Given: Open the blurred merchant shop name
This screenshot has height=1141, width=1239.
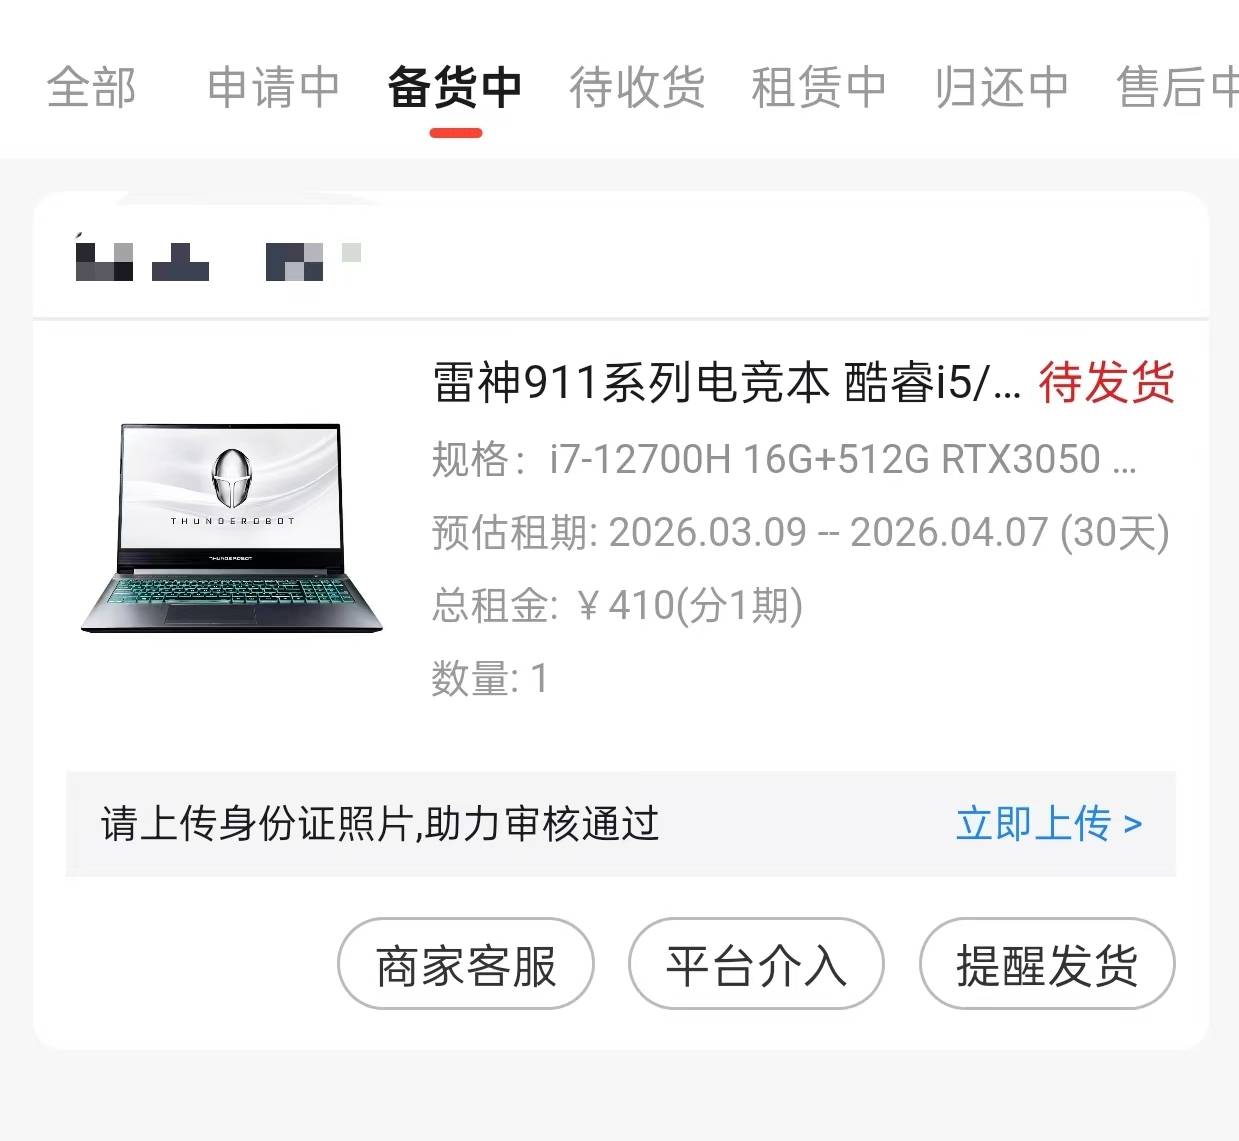Looking at the screenshot, I should [x=218, y=259].
